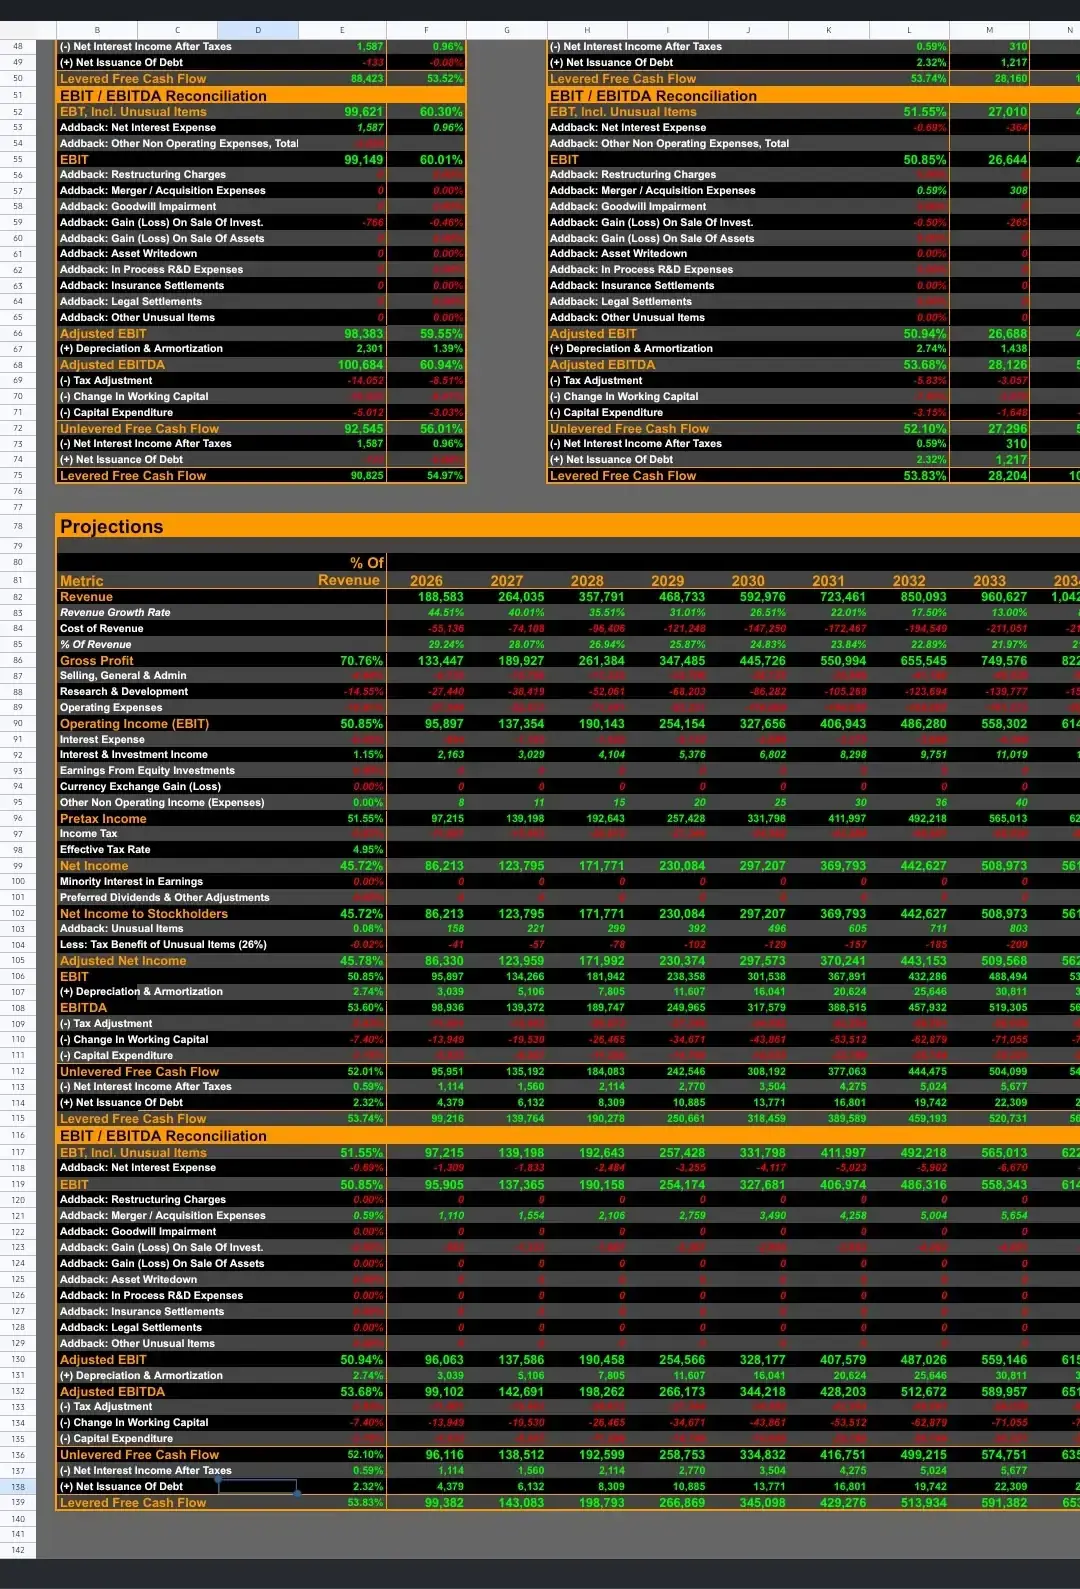Click Adjusted EBITDA value 100,684
The width and height of the screenshot is (1080, 1589).
[x=361, y=365]
